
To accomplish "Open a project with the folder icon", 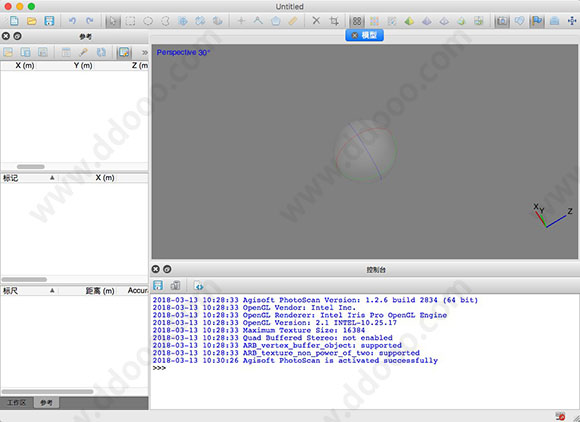I will (x=32, y=21).
